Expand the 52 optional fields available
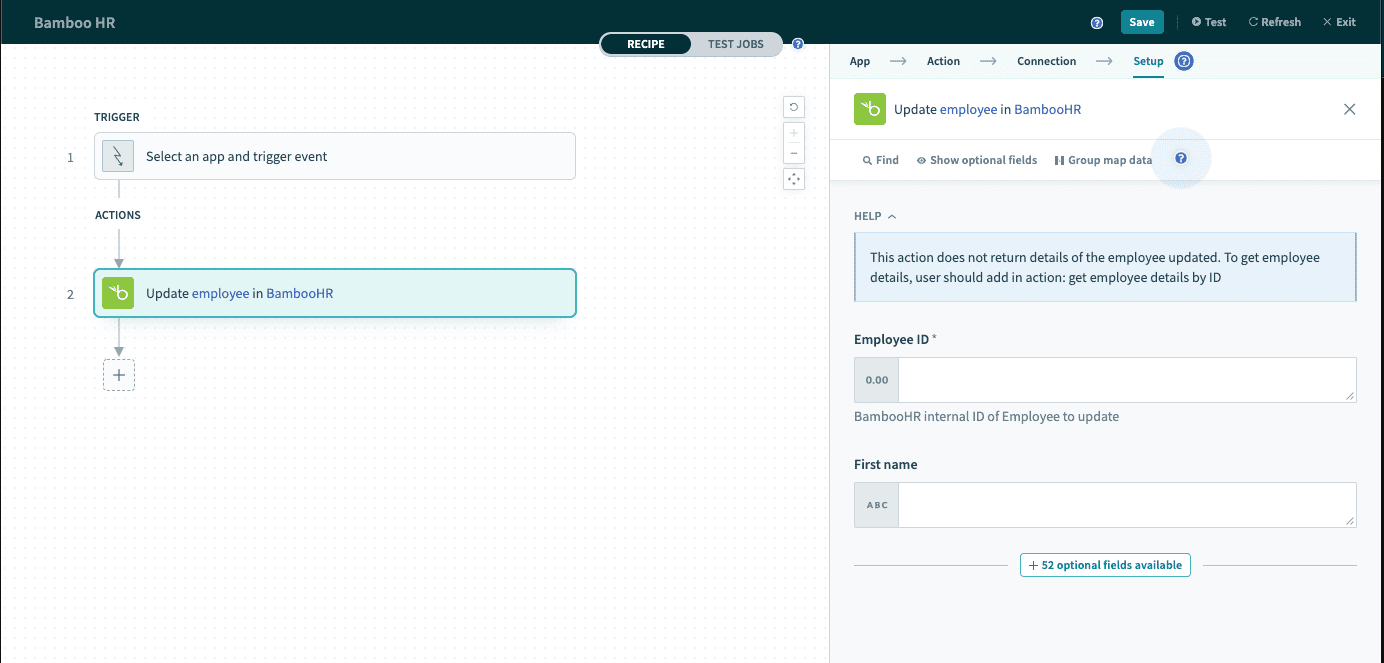The image size is (1384, 663). coord(1105,565)
